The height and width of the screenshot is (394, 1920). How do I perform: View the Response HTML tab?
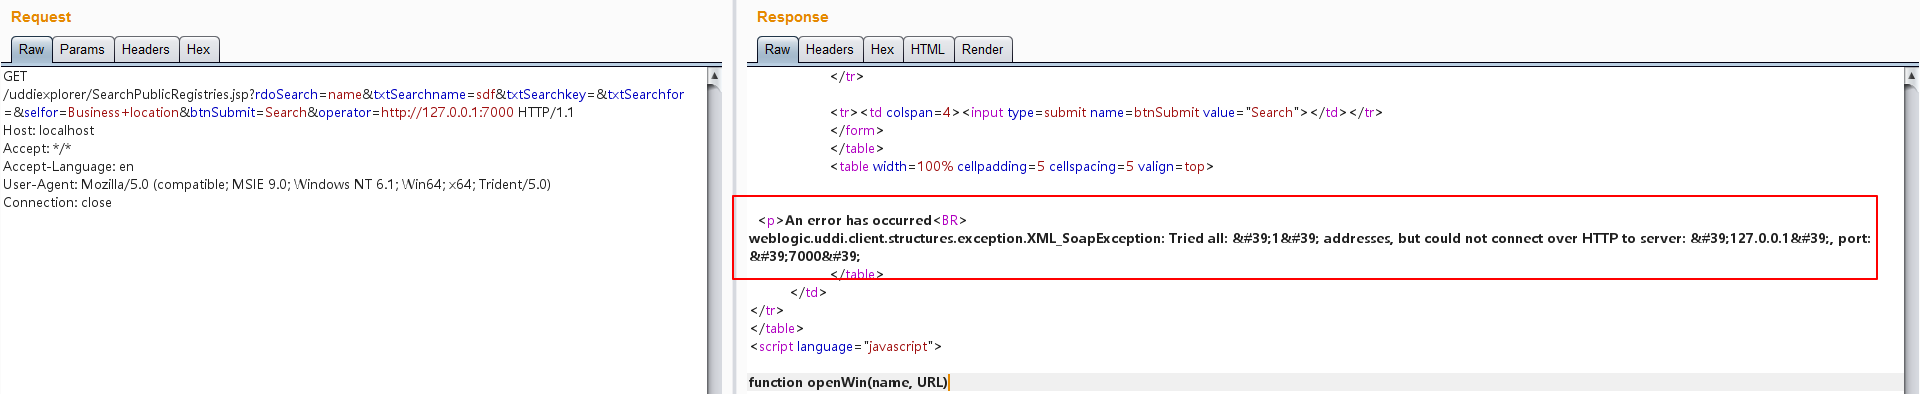(928, 50)
